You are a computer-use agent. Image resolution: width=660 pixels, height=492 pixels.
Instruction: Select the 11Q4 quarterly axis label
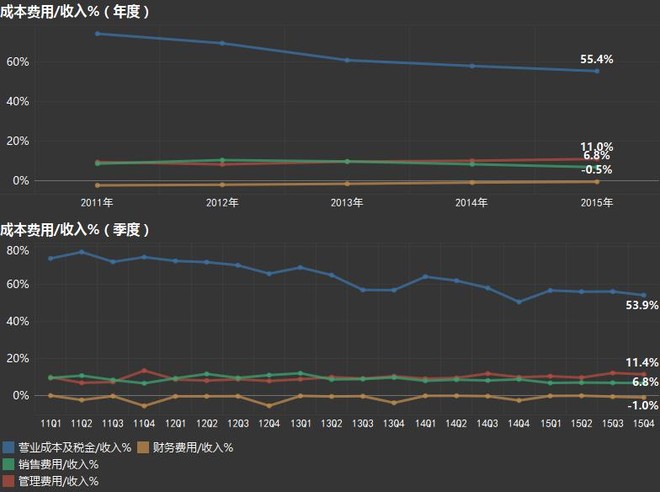pyautogui.click(x=144, y=423)
